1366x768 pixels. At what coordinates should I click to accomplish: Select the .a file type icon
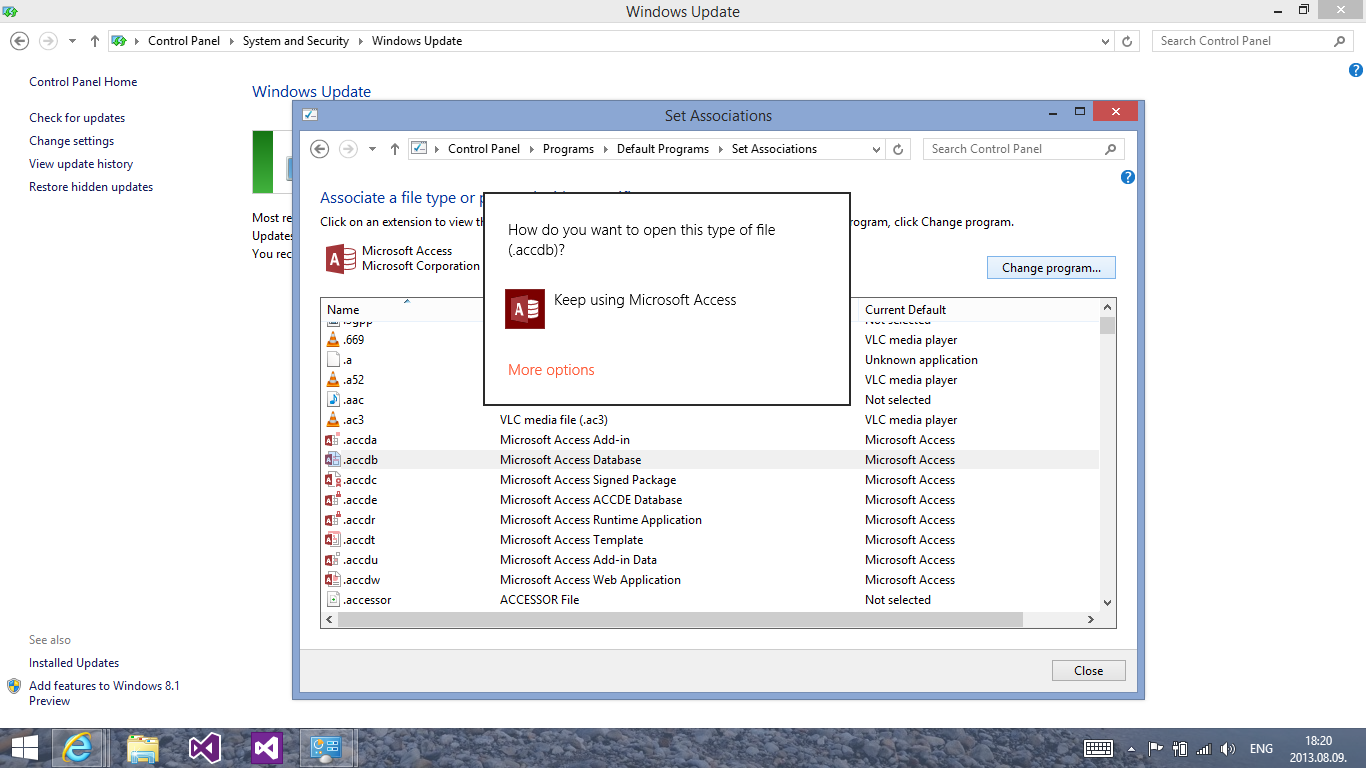[333, 360]
